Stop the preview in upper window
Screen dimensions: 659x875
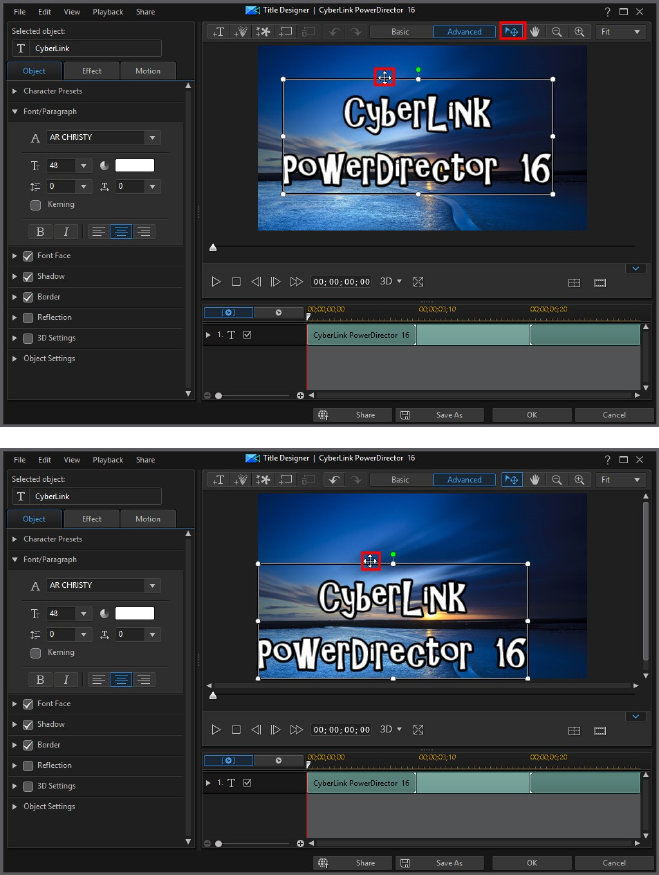pos(236,282)
